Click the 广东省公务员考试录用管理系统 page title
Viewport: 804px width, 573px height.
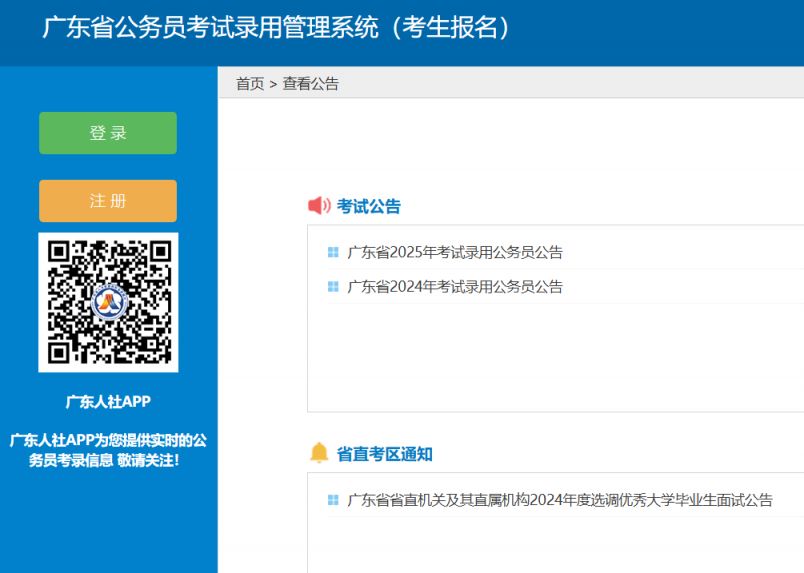coord(276,27)
